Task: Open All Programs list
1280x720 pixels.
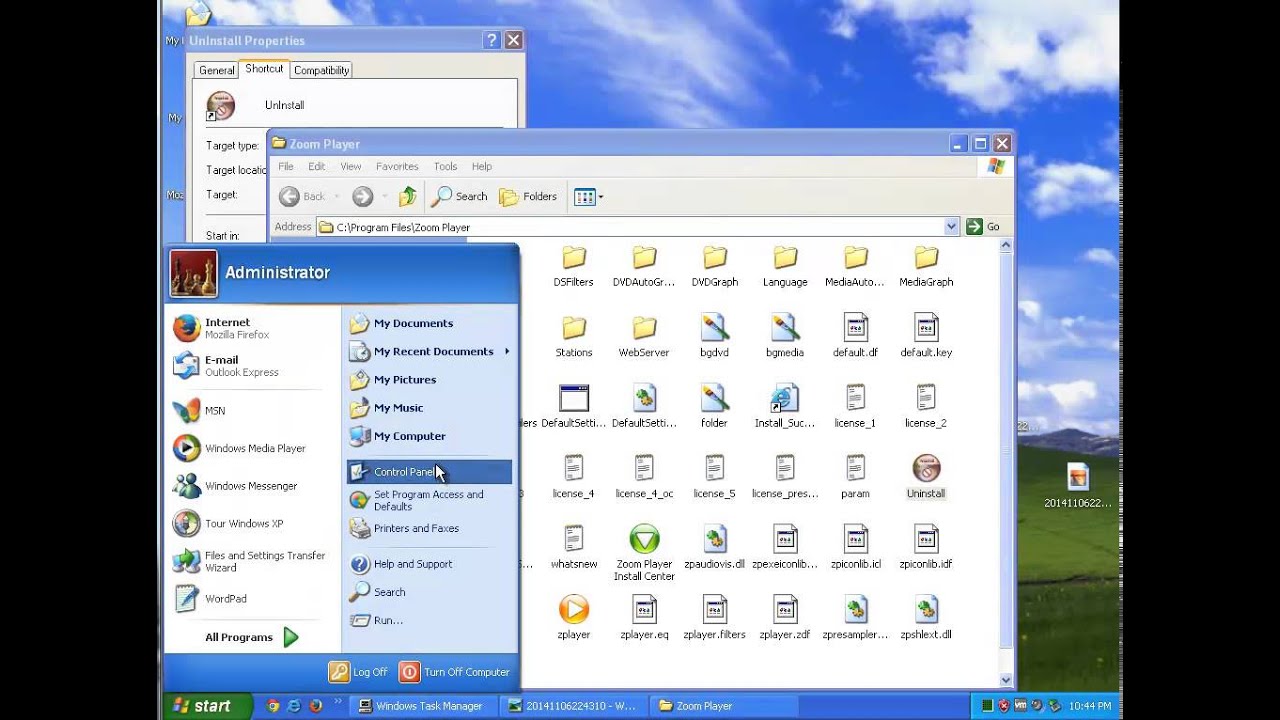Action: click(252, 637)
